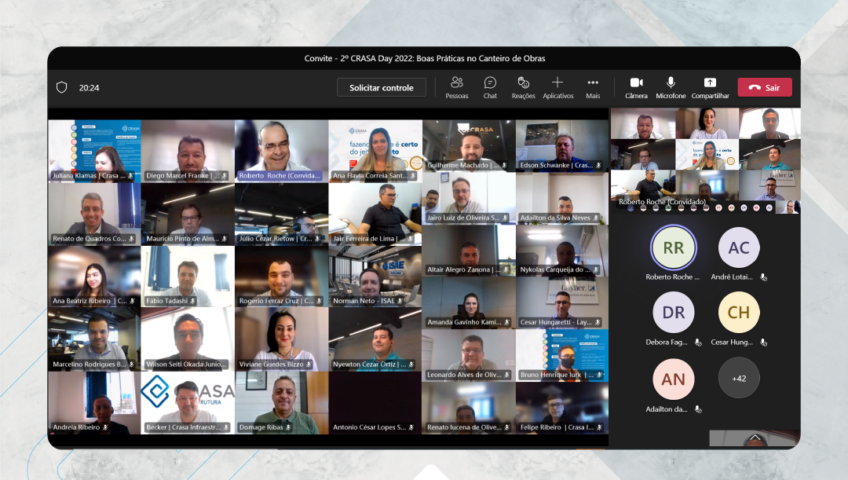Select Wilson Seiti Okada Junior video tile
The image size is (848, 480).
(188, 339)
